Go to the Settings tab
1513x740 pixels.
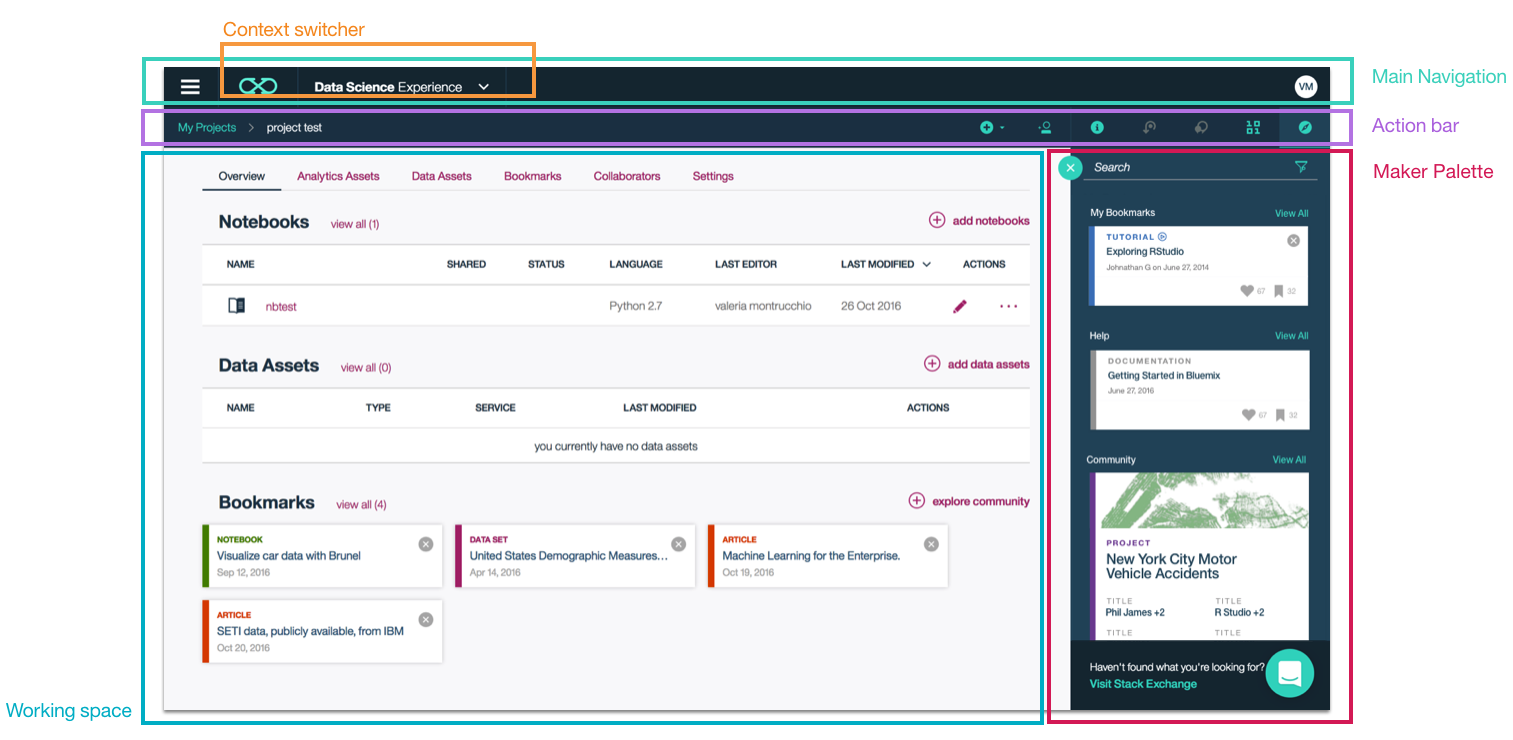pyautogui.click(x=713, y=176)
